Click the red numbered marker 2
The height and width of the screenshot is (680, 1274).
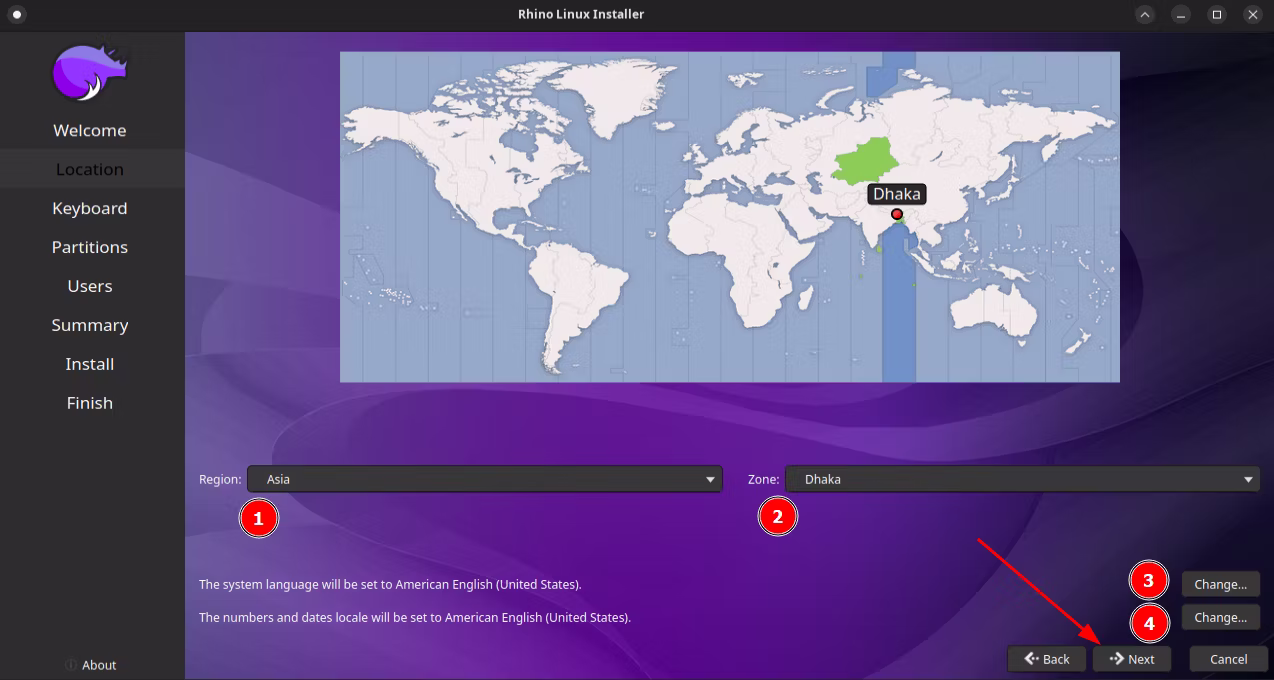pos(778,518)
